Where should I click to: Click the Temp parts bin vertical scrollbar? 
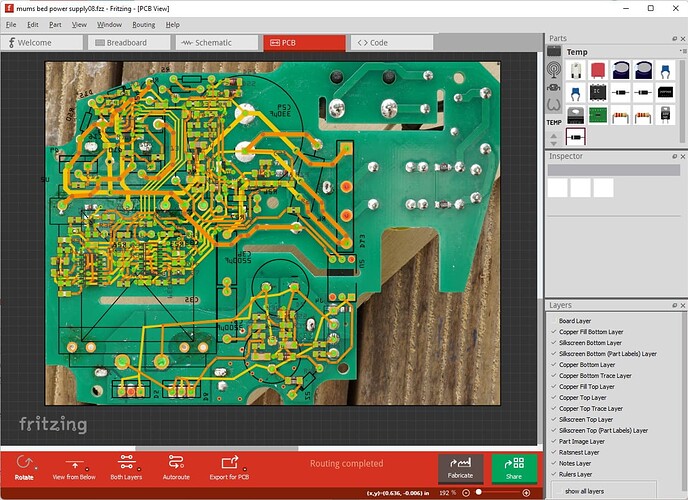coord(682,102)
